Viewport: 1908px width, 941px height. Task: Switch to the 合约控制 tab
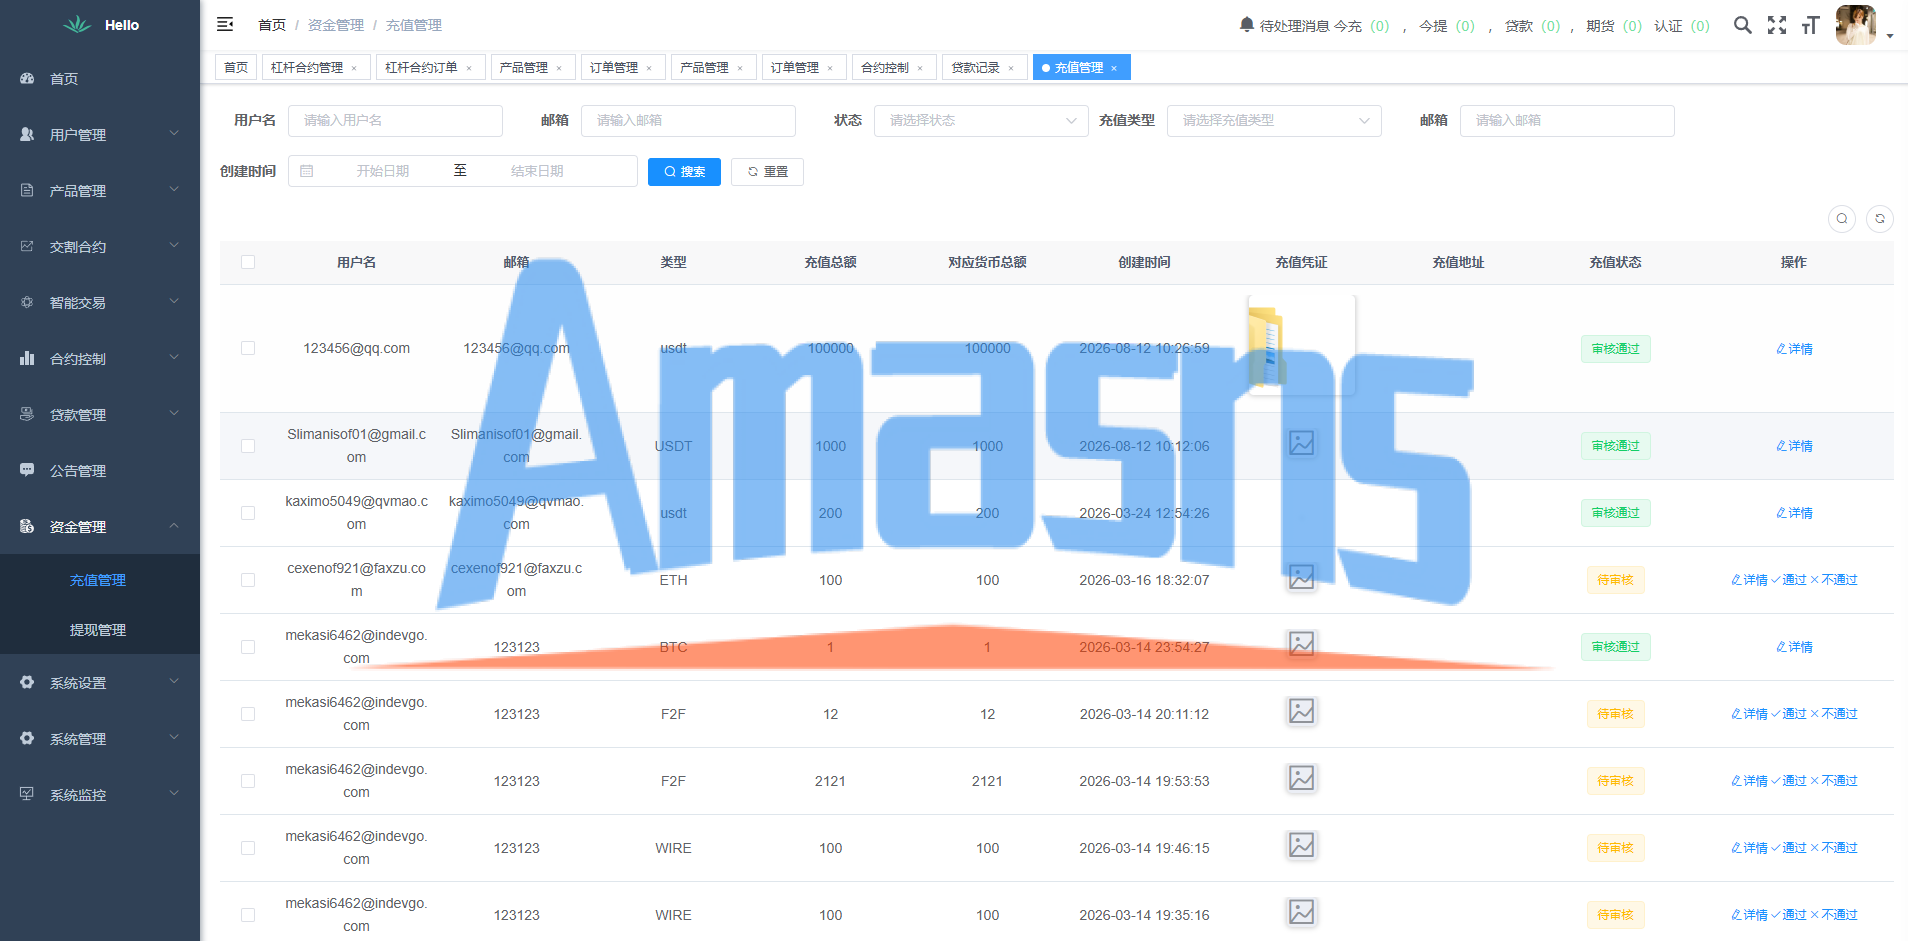coord(894,67)
